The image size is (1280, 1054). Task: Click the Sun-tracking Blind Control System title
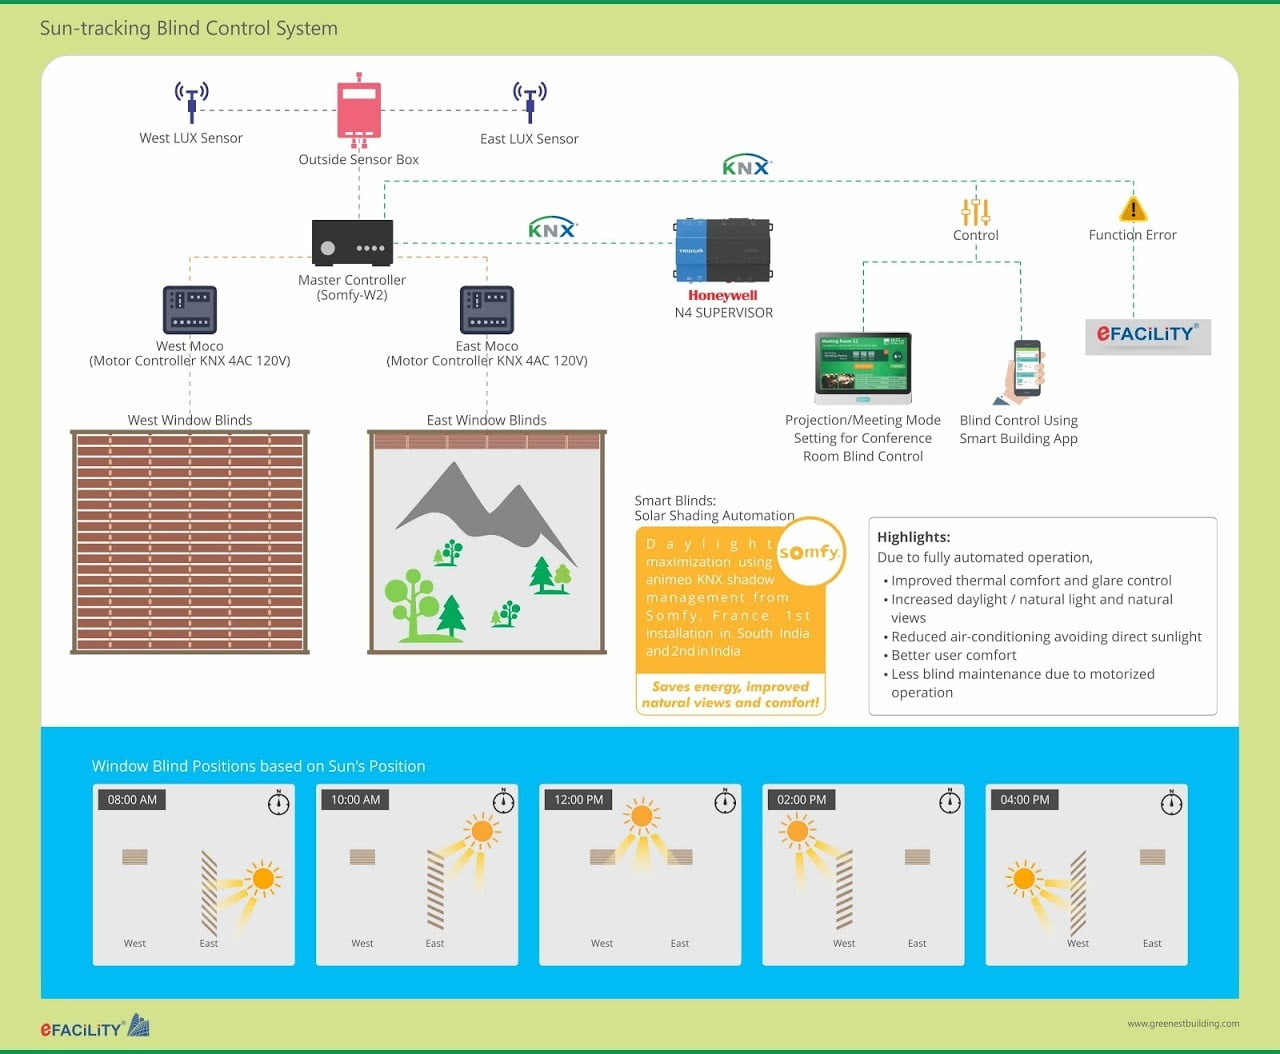(x=189, y=28)
